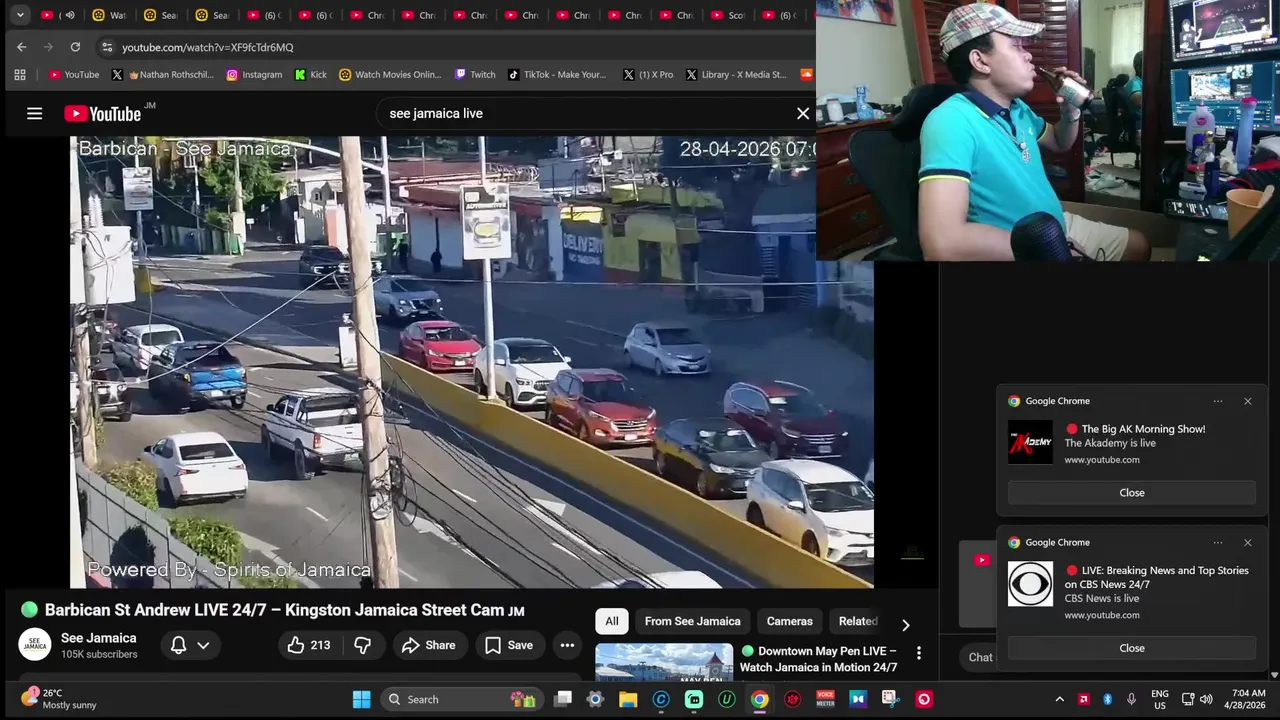Screen dimensions: 1280x720
Task: Open Bluetooth tray icon
Action: (x=1107, y=699)
